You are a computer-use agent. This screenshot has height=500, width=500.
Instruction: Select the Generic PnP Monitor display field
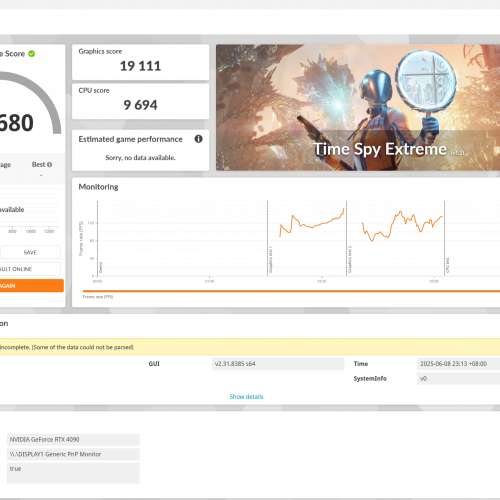(73, 454)
